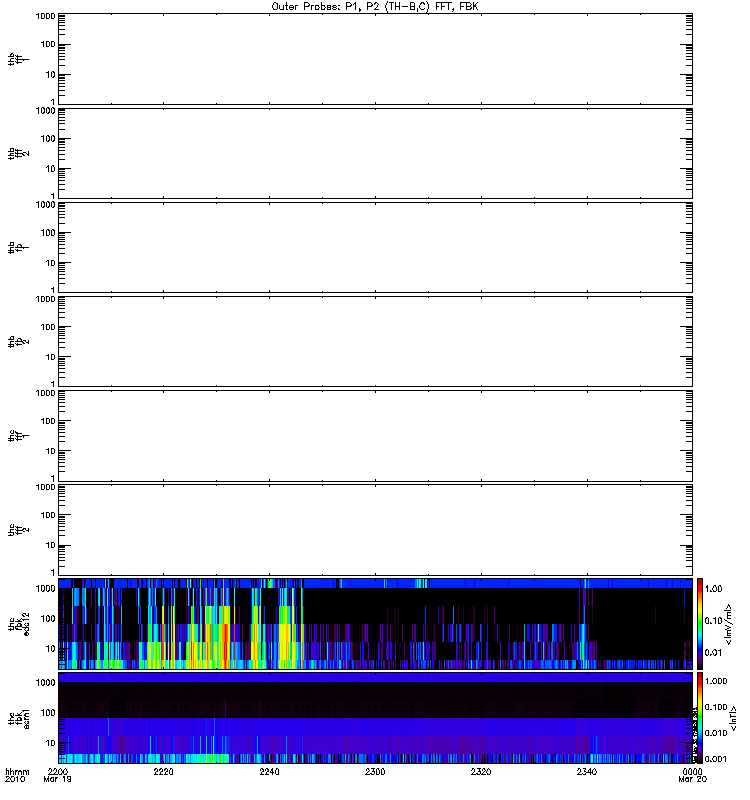Click the "2010" year label
750x800 pixels.
point(15,780)
